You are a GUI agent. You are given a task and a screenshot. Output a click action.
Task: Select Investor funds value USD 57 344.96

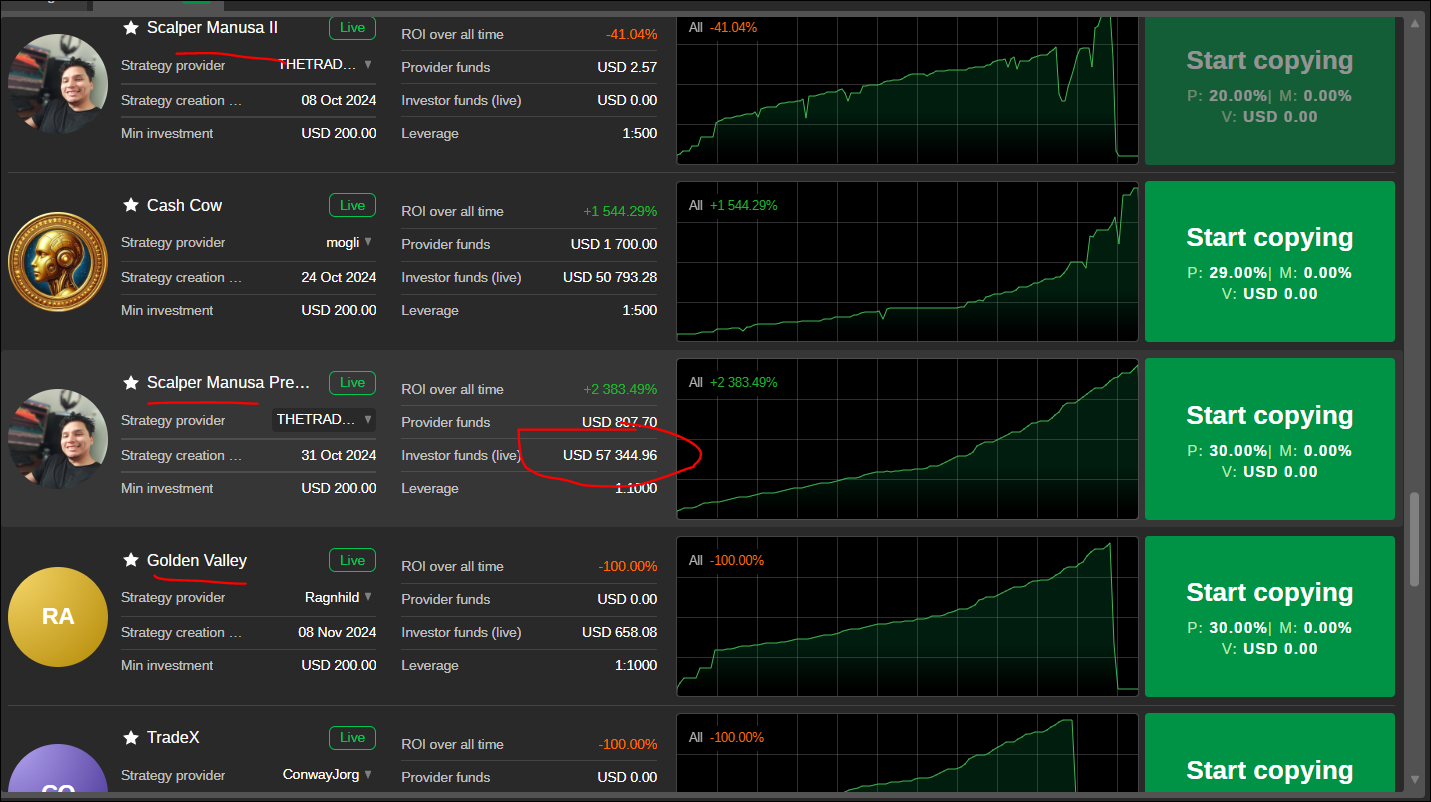pyautogui.click(x=610, y=455)
